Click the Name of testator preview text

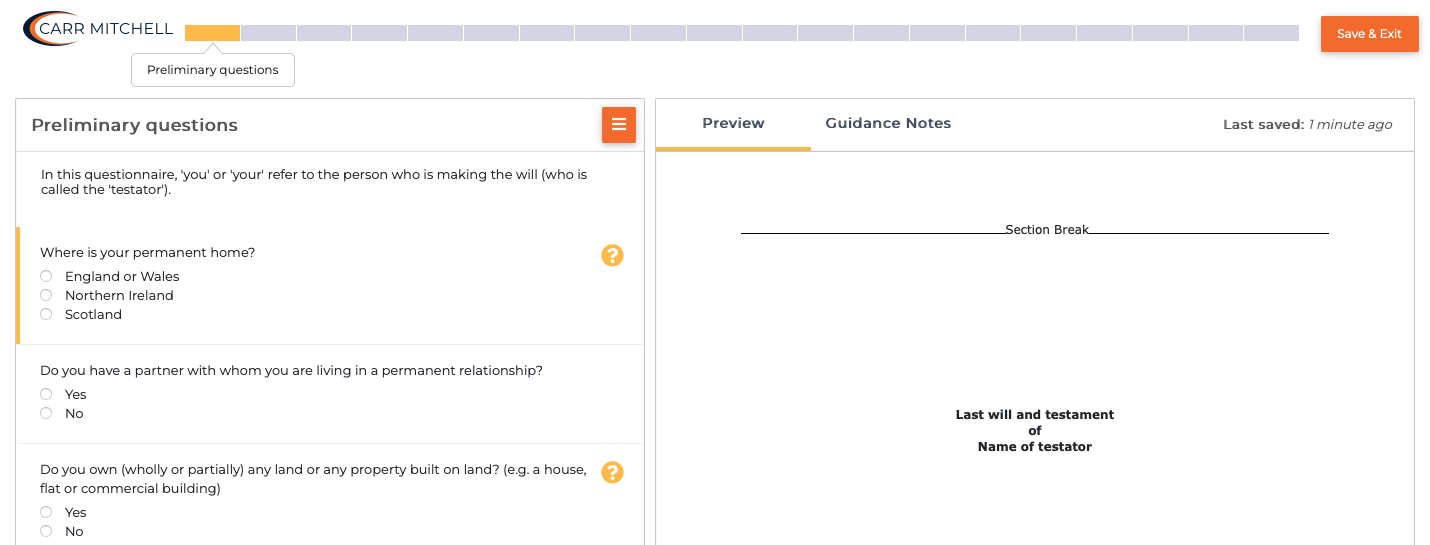pos(1034,447)
